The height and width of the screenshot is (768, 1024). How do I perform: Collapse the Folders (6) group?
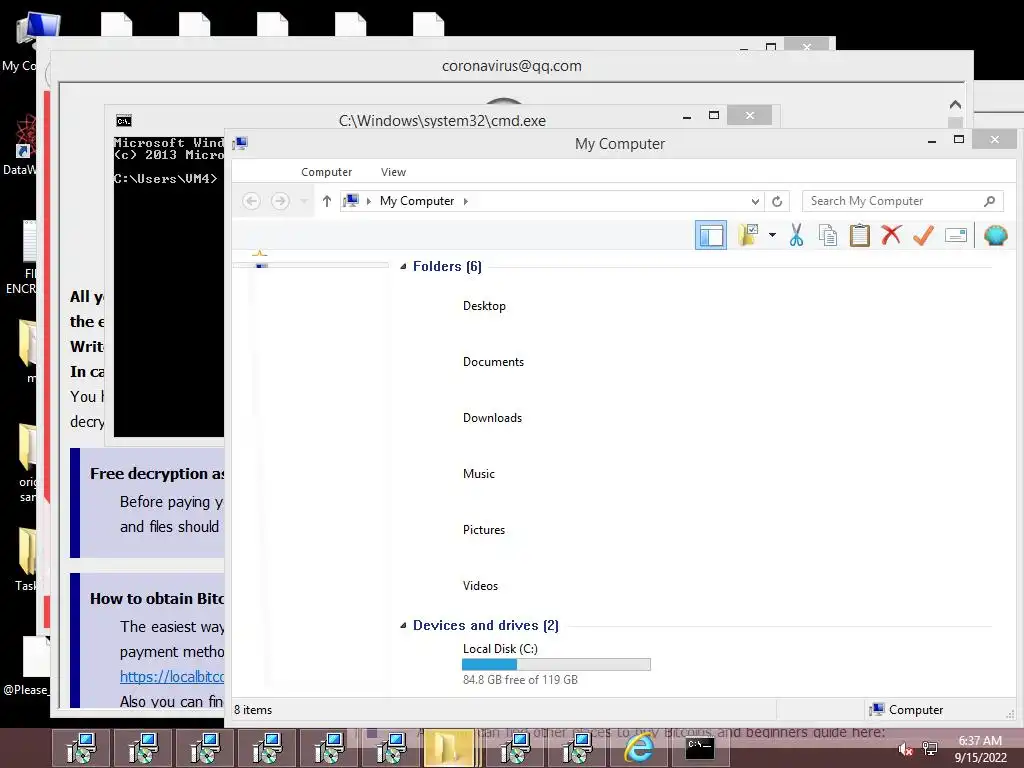click(x=404, y=266)
